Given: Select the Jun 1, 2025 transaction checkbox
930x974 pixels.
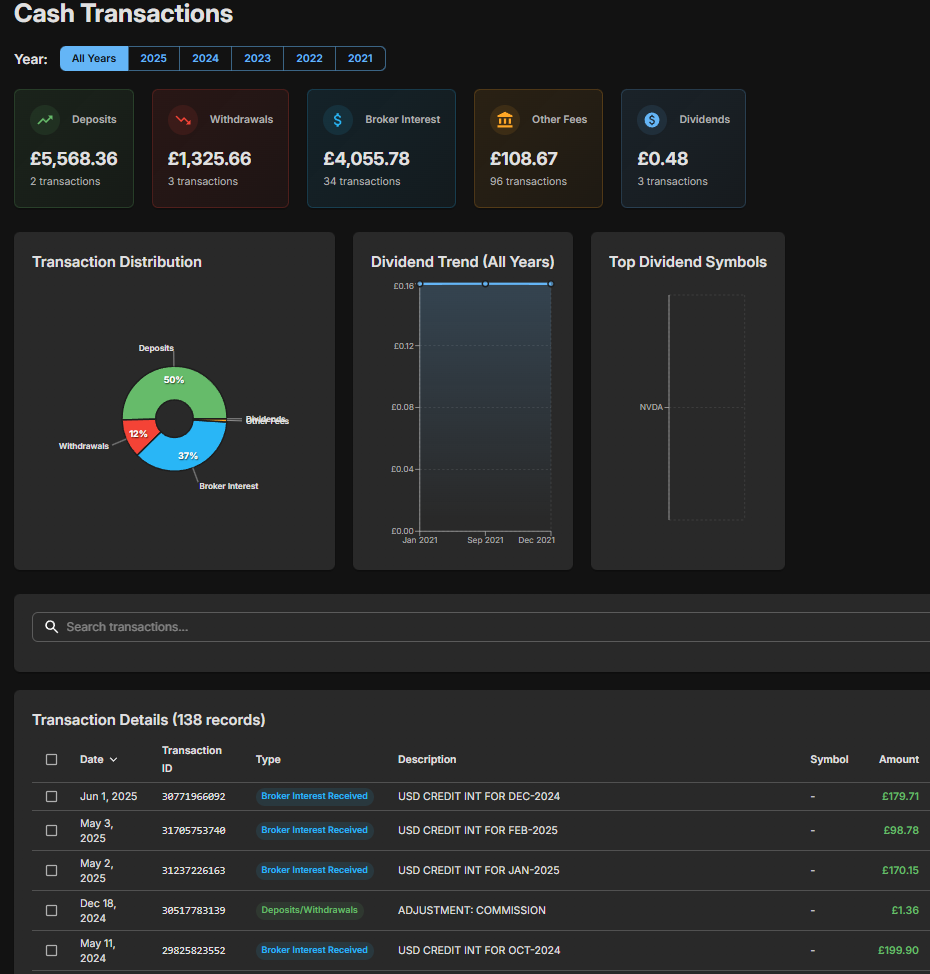Looking at the screenshot, I should (x=52, y=797).
